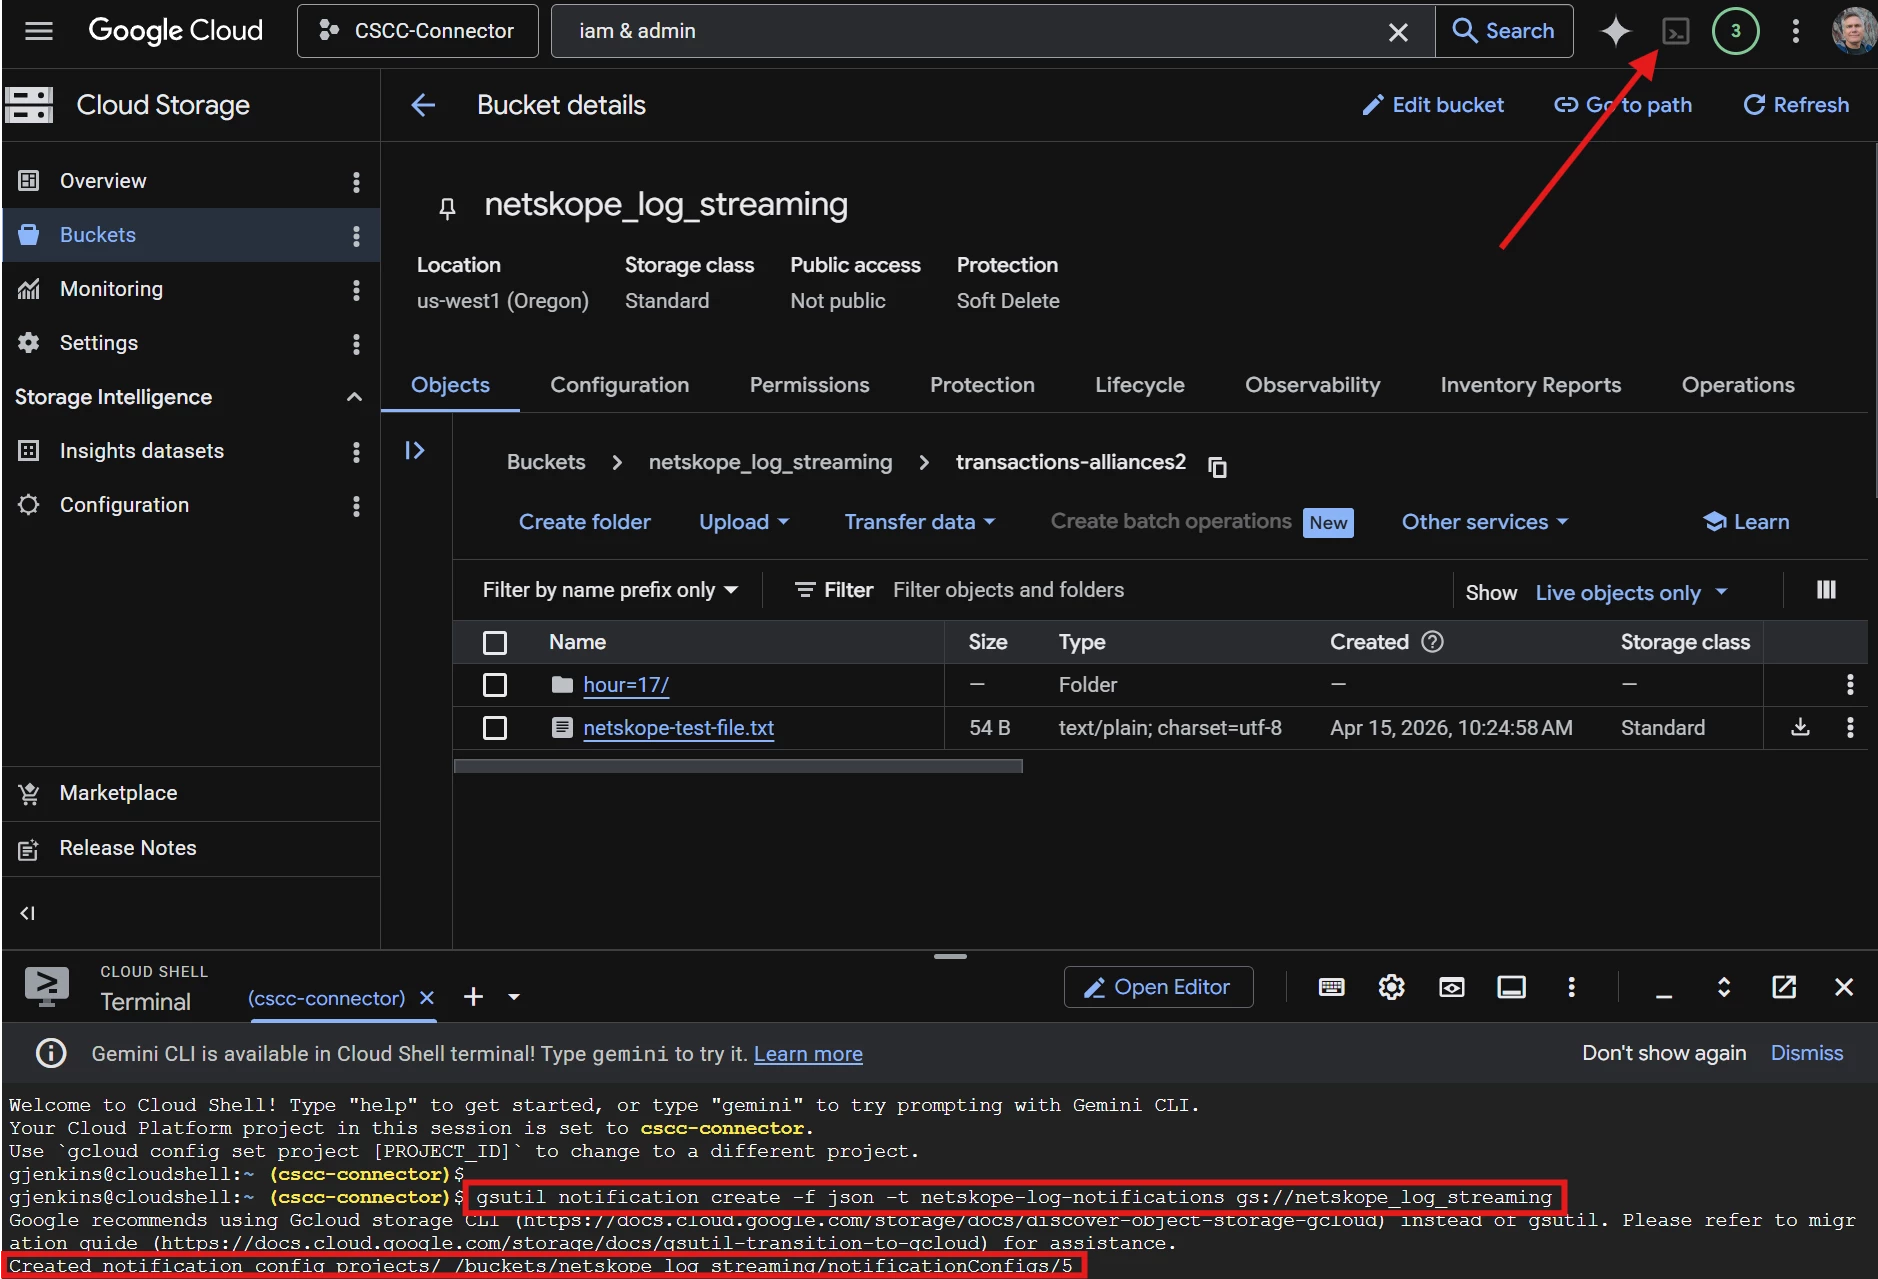Open the user account avatar

pyautogui.click(x=1853, y=31)
